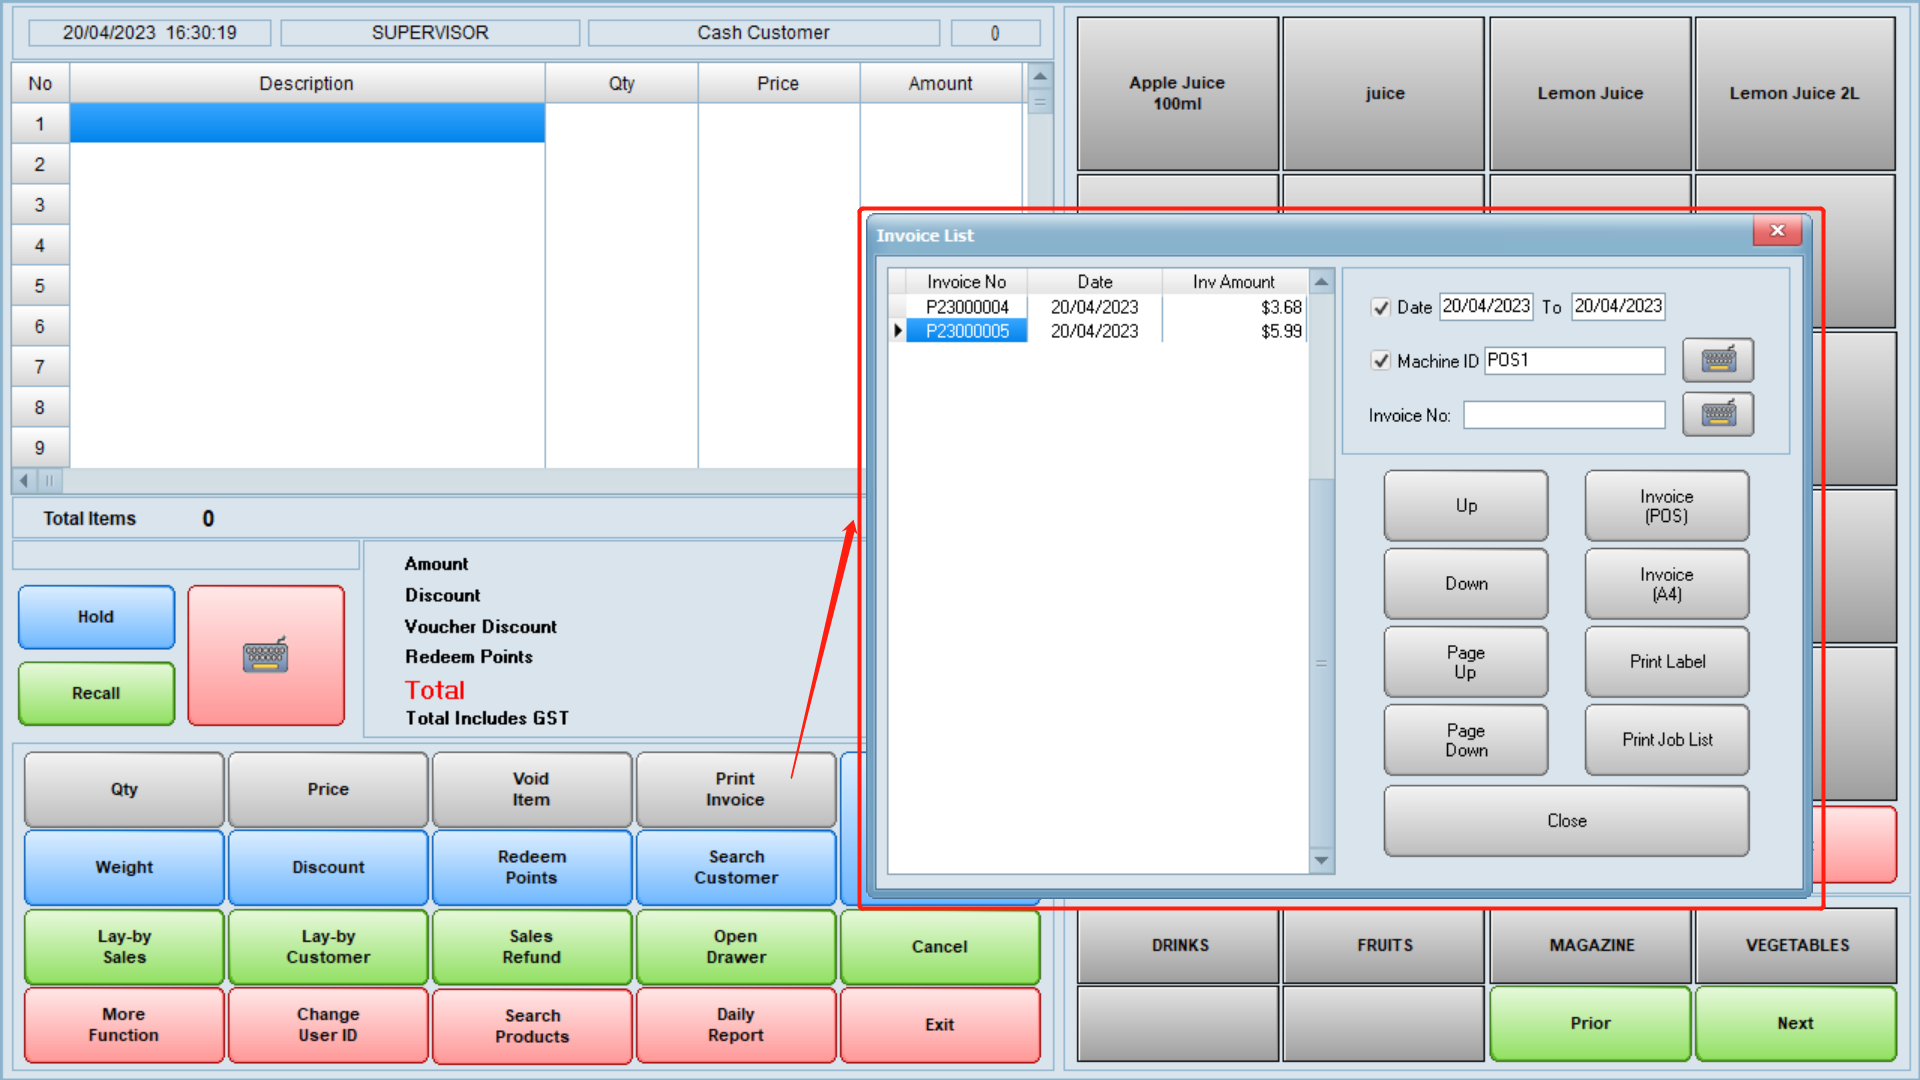
Task: Click the scroll arrow atop the sales grid
Action: point(1040,76)
